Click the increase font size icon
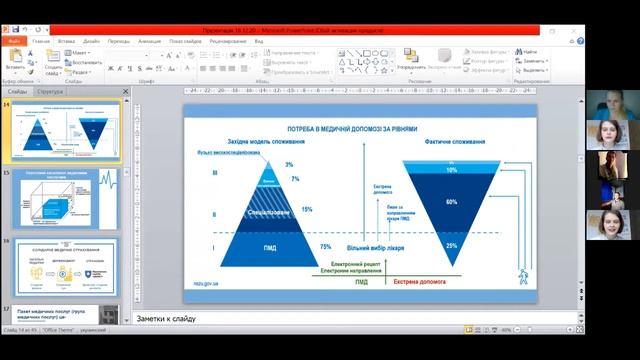640x360 pixels. click(x=169, y=55)
